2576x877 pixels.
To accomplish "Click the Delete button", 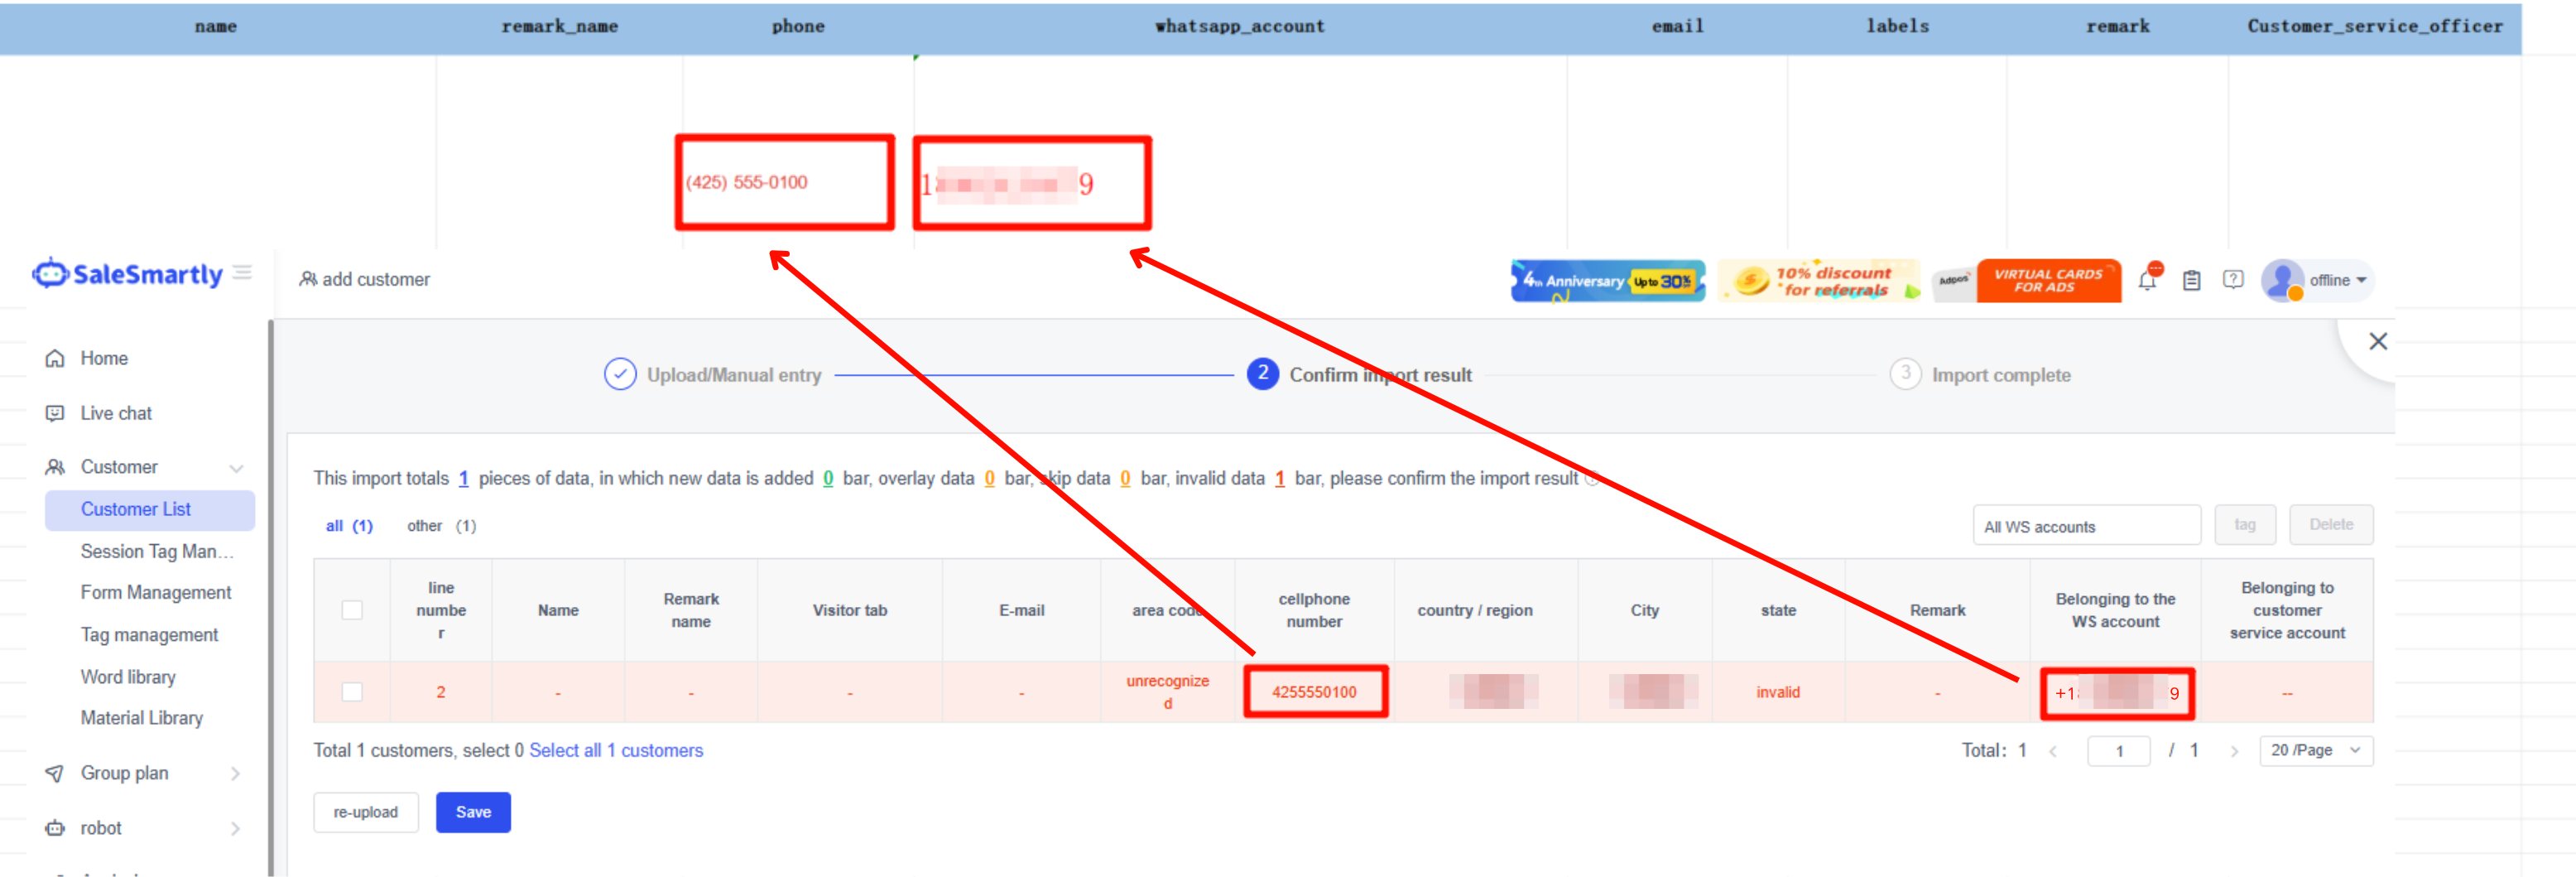I will (x=2331, y=525).
